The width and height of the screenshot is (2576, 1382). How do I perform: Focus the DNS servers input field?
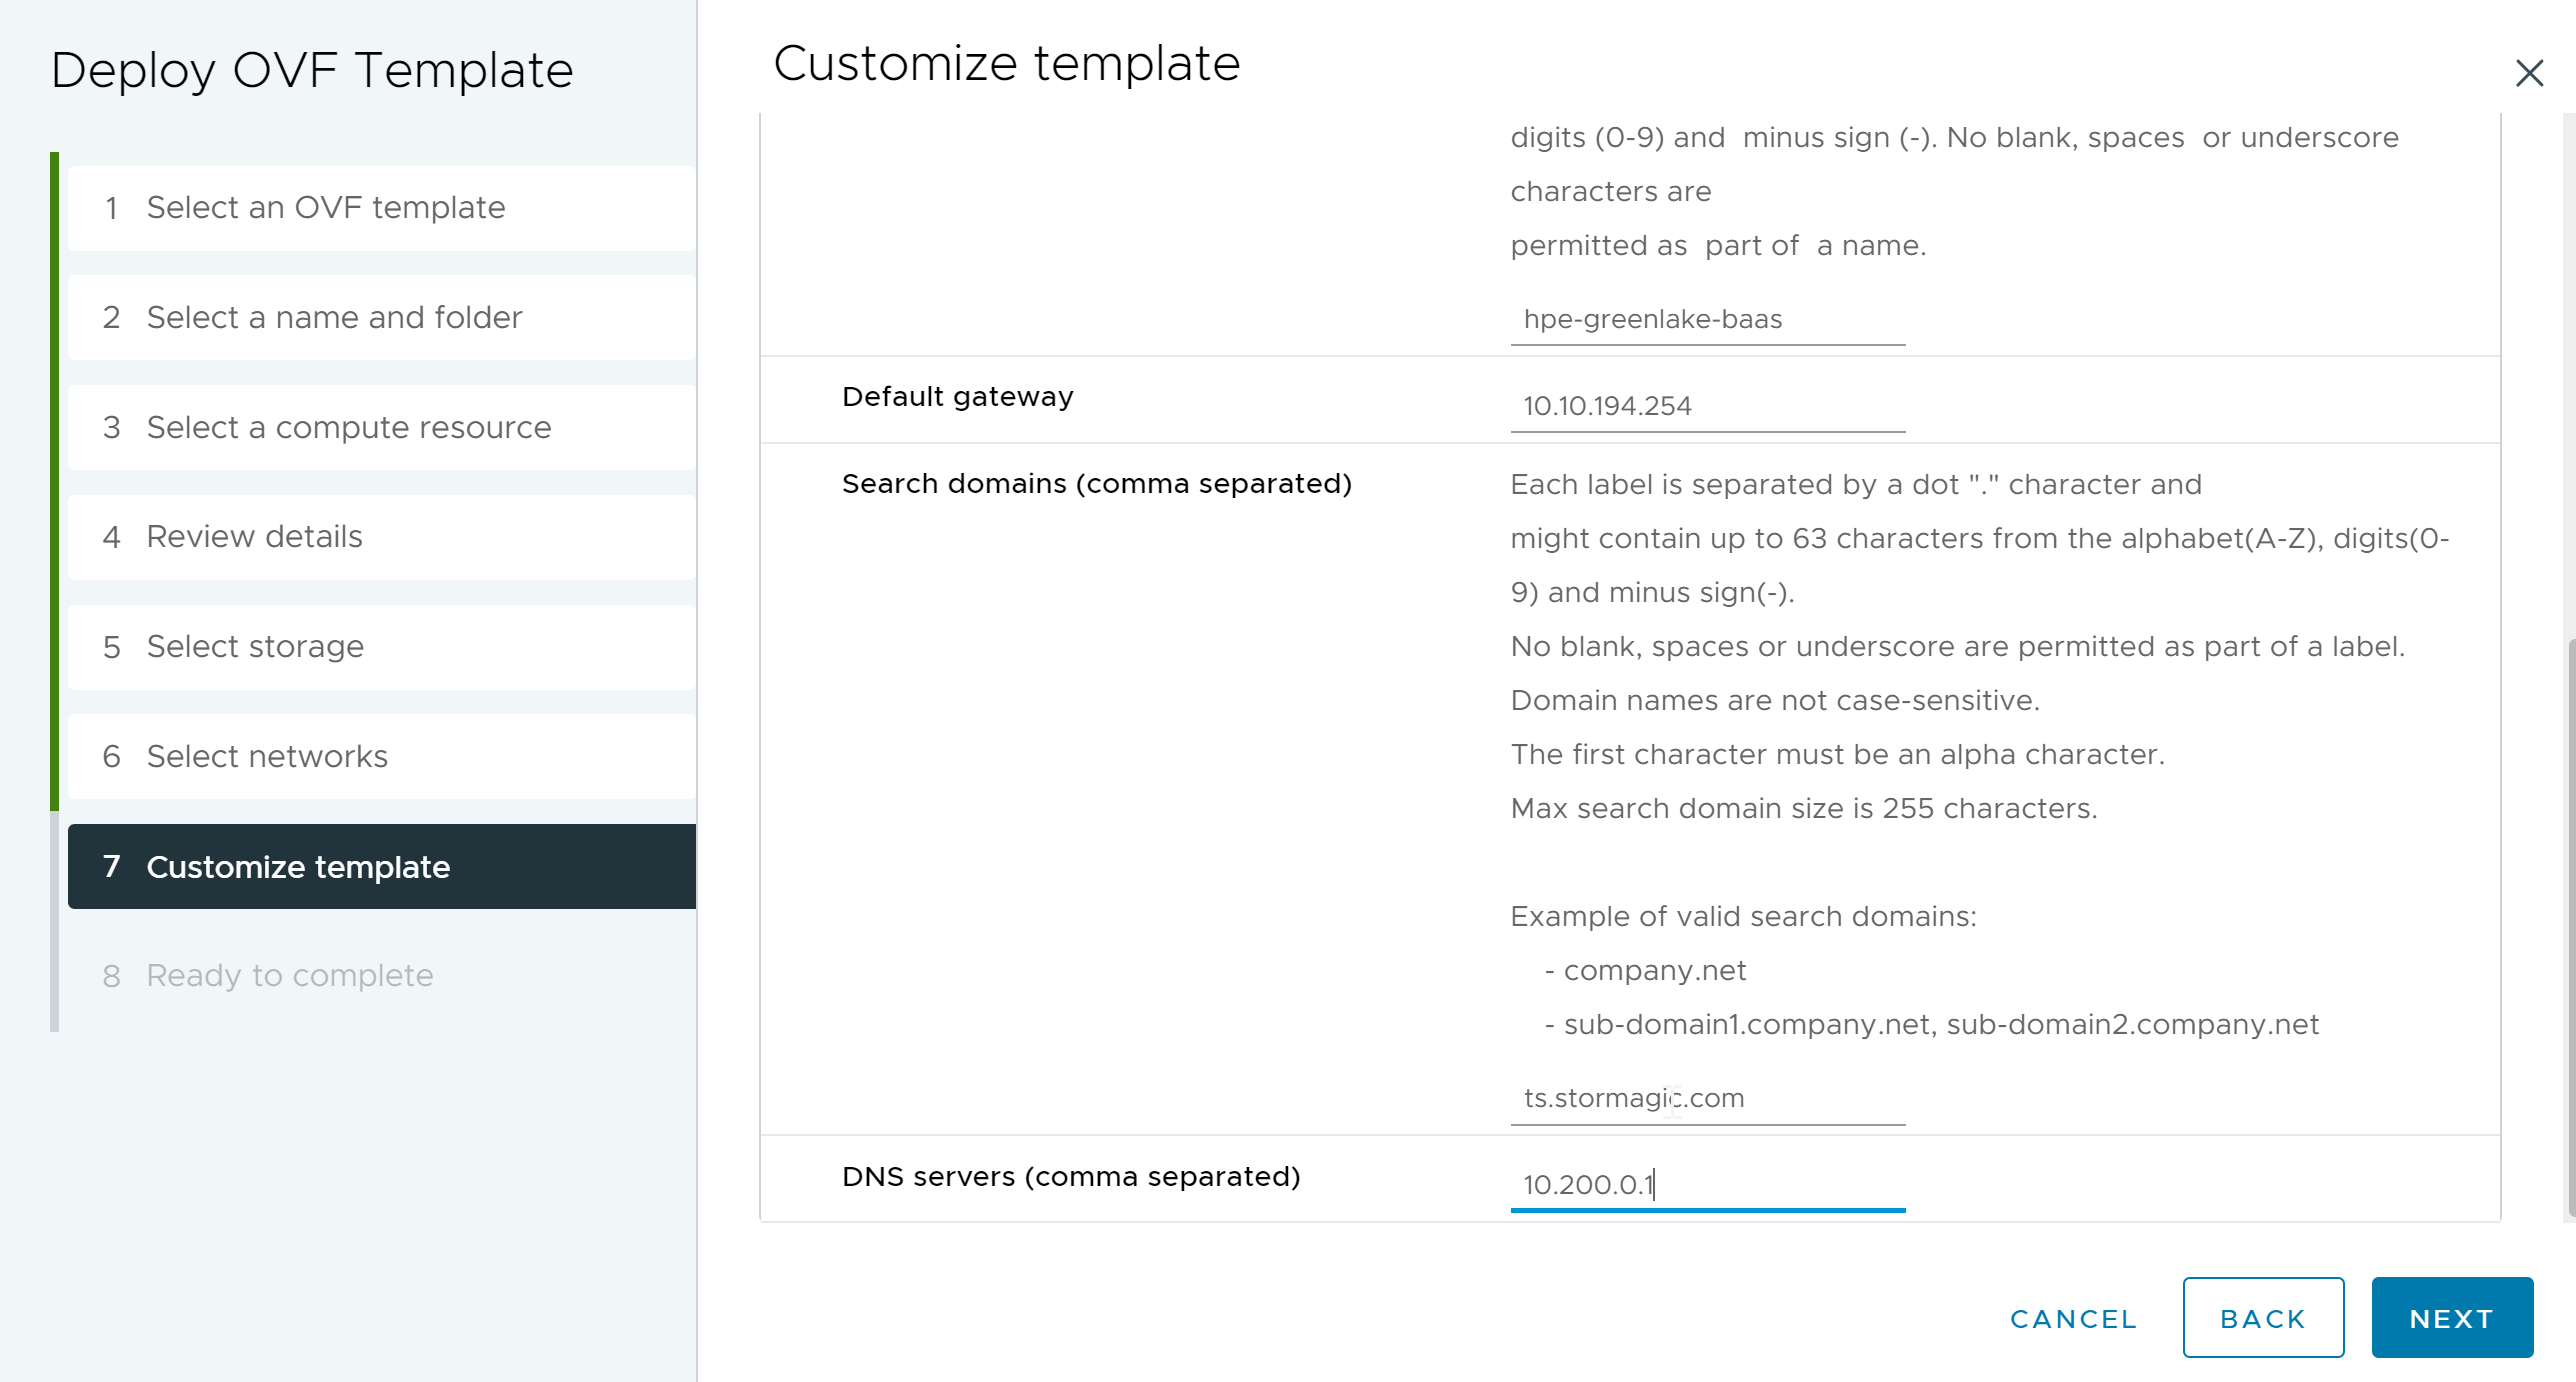1708,1185
